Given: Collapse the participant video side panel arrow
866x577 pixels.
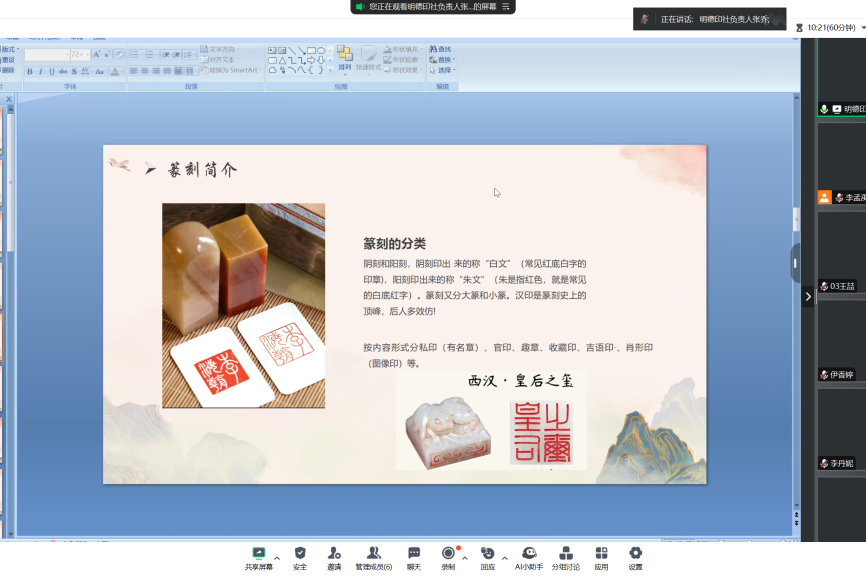Looking at the screenshot, I should tap(807, 296).
